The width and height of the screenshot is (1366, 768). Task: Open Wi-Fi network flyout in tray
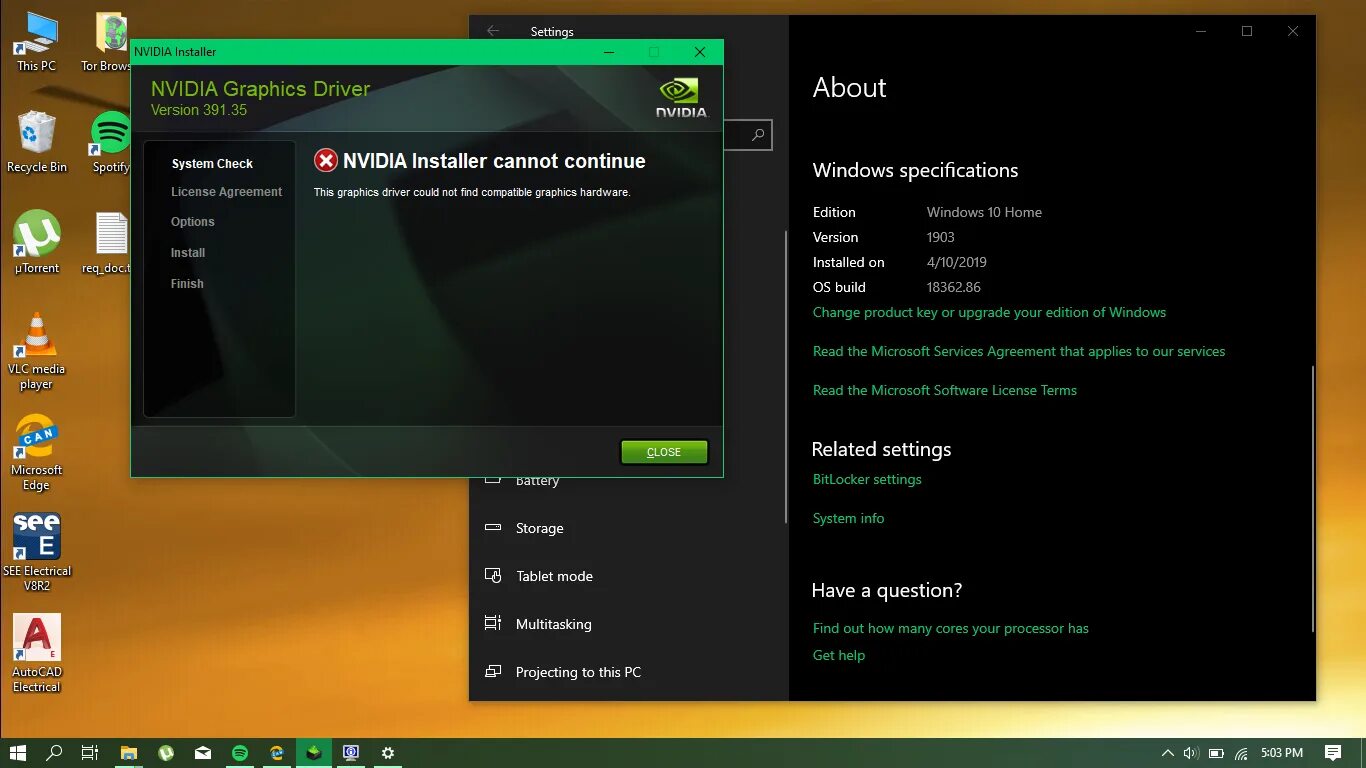pyautogui.click(x=1241, y=753)
